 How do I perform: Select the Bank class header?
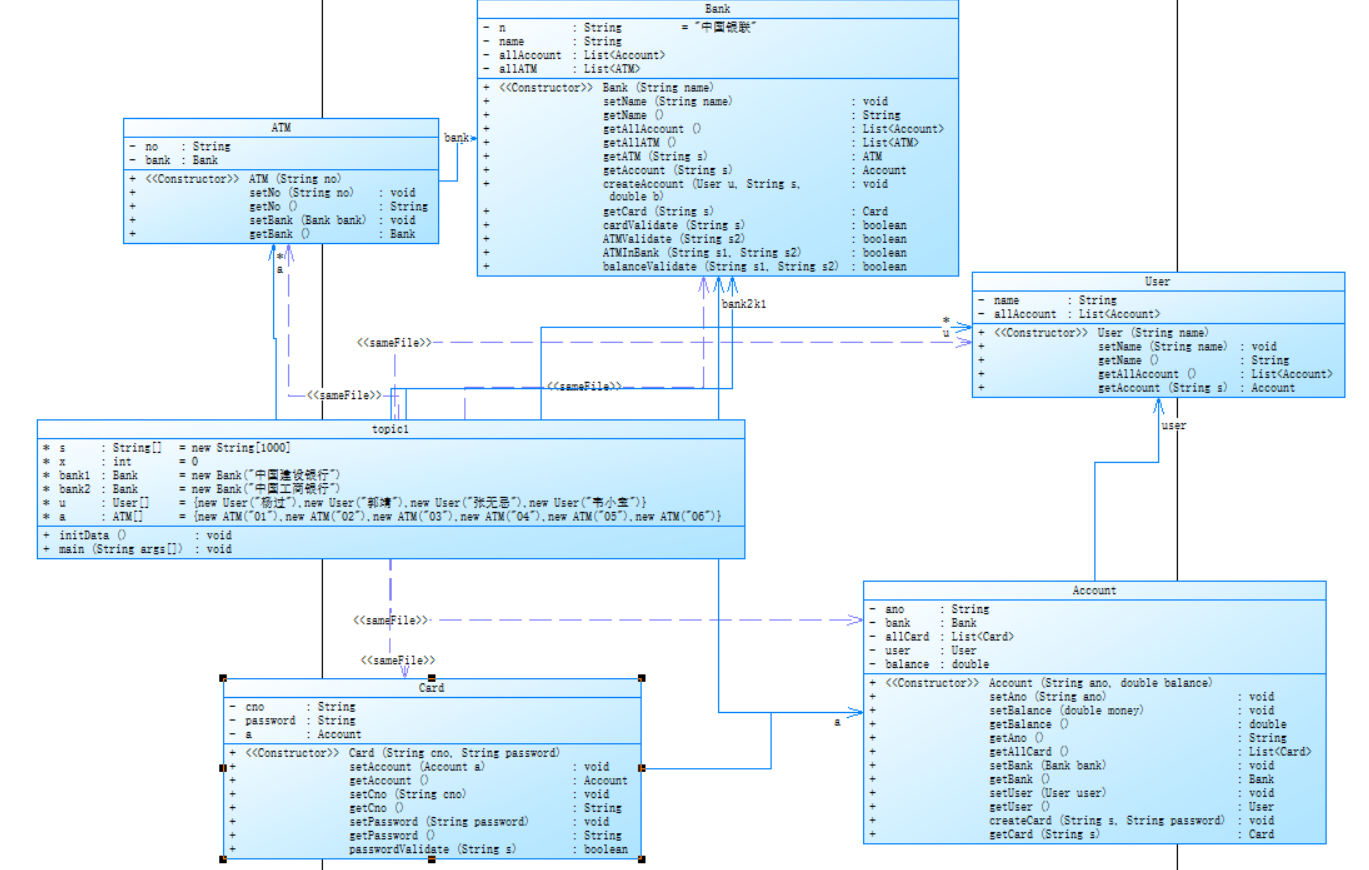point(718,8)
